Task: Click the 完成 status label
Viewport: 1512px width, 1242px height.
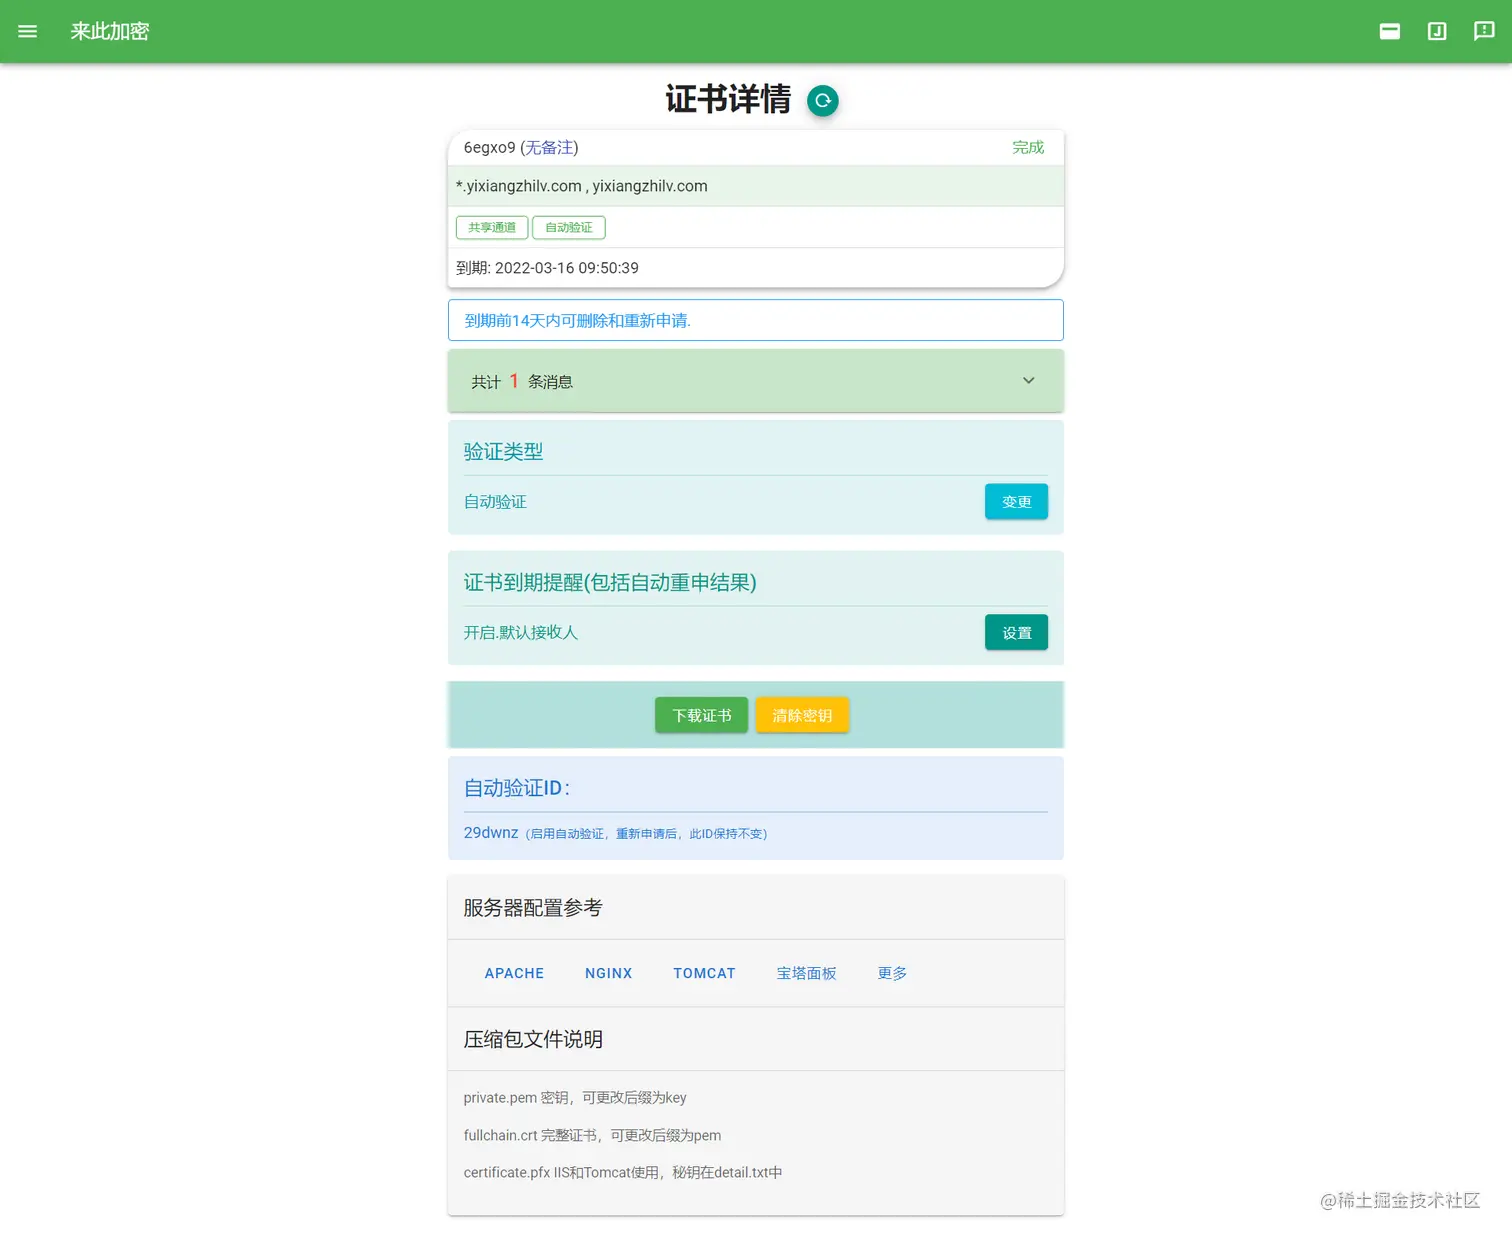Action: [1028, 147]
